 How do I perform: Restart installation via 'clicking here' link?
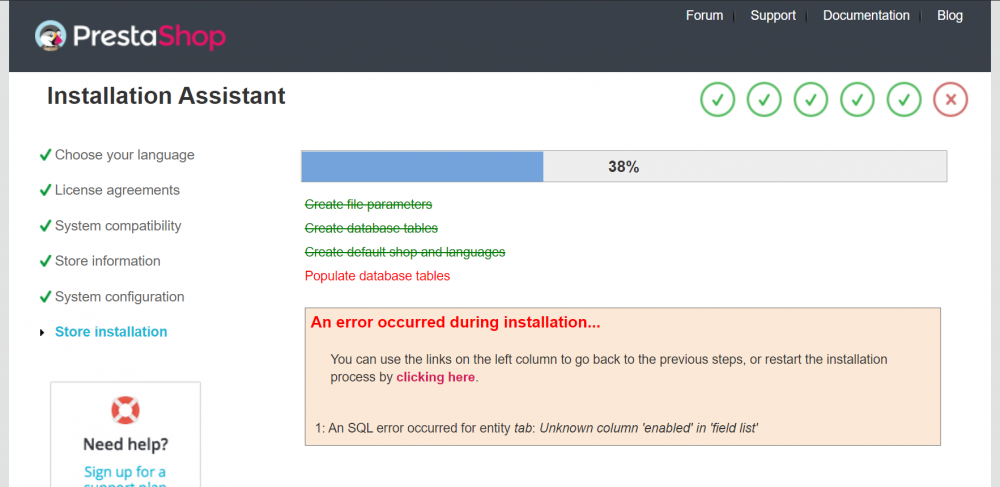pos(436,377)
